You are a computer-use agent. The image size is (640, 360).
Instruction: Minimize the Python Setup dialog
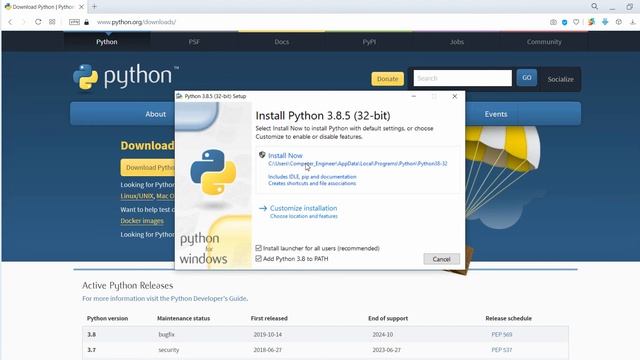(414, 96)
